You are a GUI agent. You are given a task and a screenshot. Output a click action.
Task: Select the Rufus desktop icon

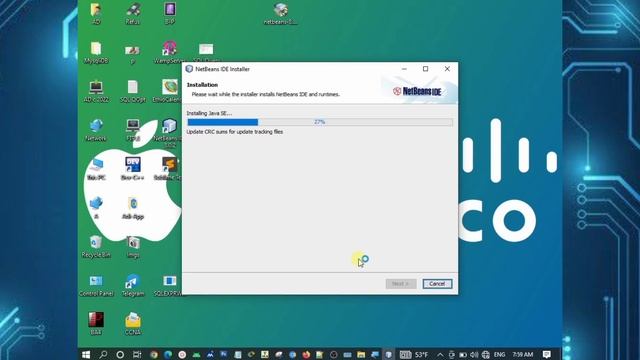(x=133, y=13)
